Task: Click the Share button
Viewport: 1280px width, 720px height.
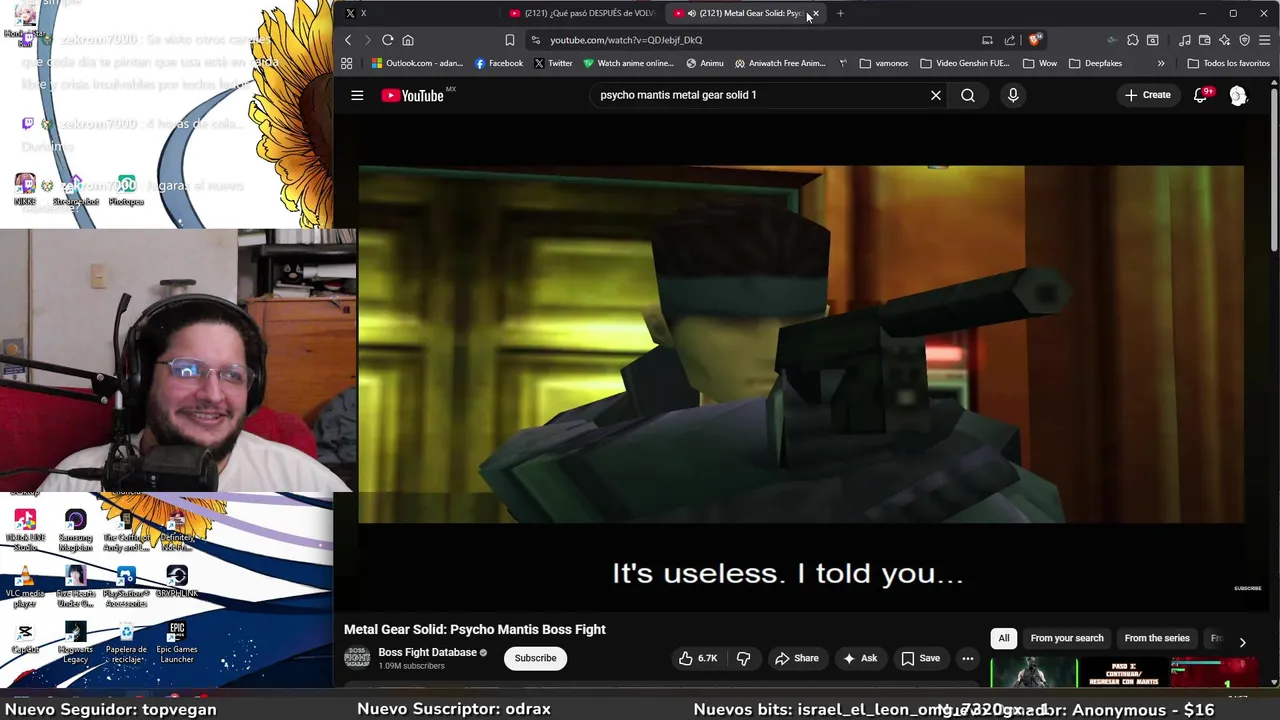Action: [x=796, y=658]
